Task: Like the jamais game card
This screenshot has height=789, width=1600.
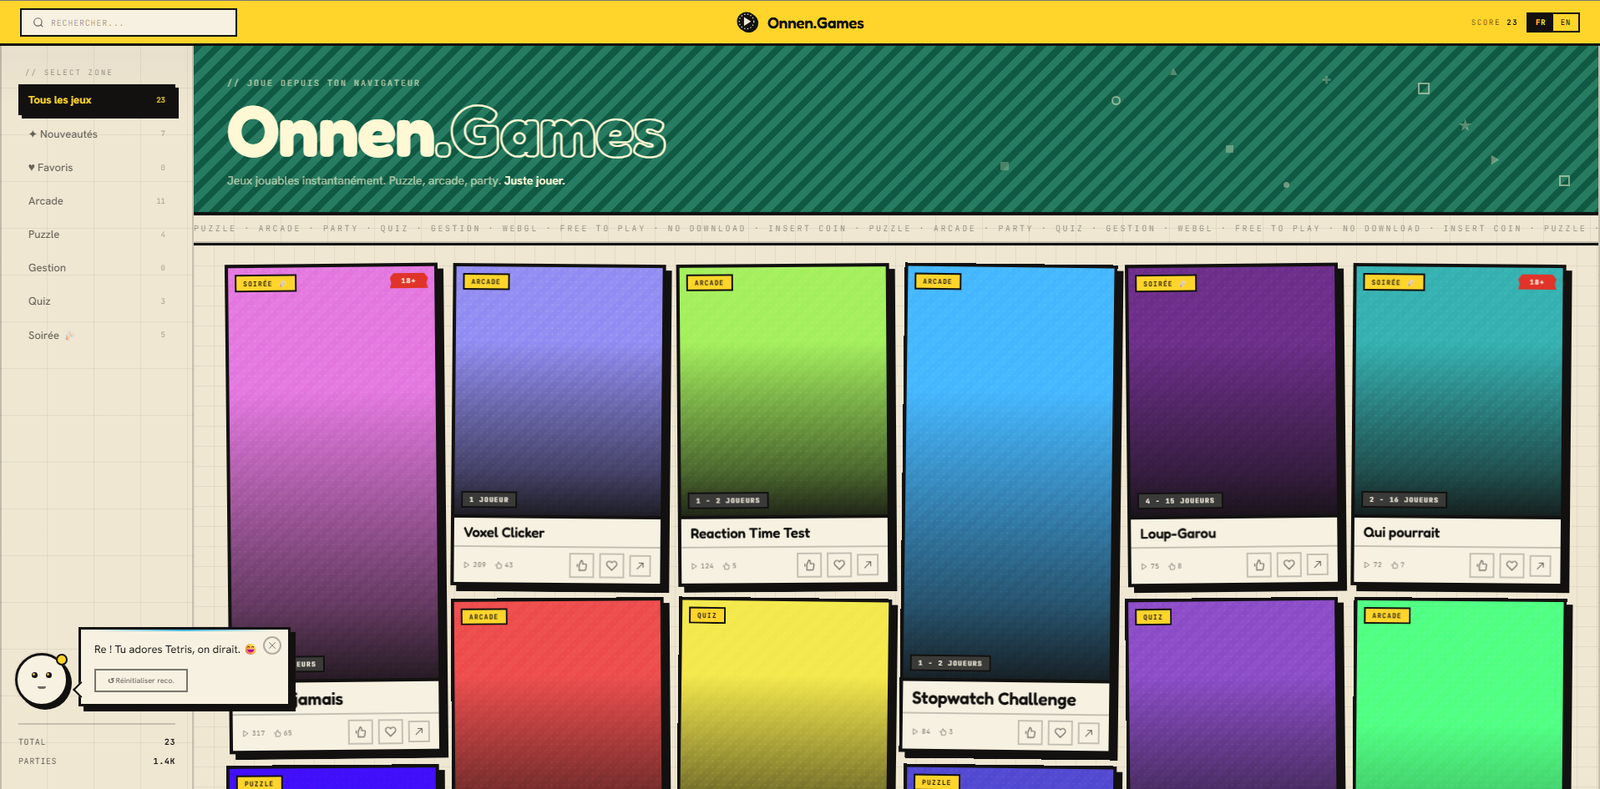Action: 361,732
